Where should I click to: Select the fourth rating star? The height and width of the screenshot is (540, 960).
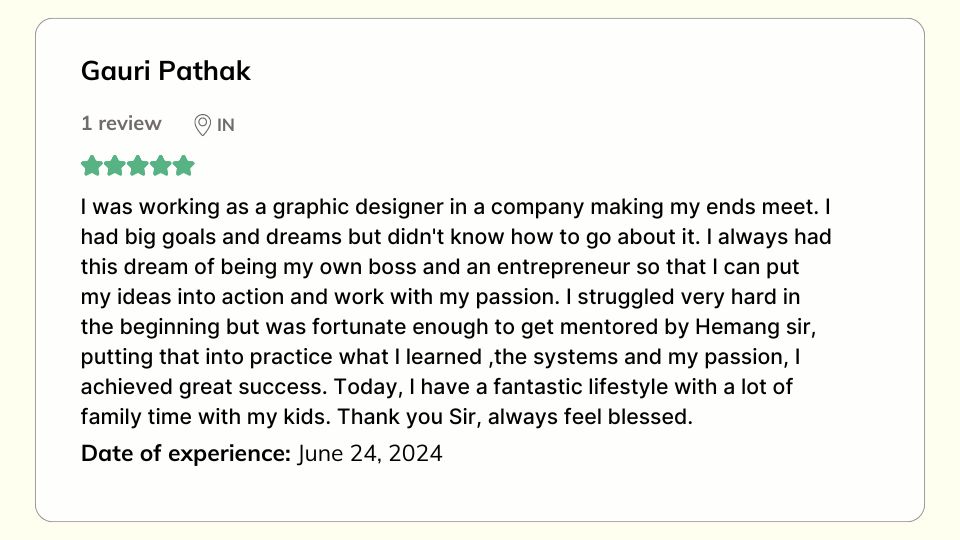point(161,166)
